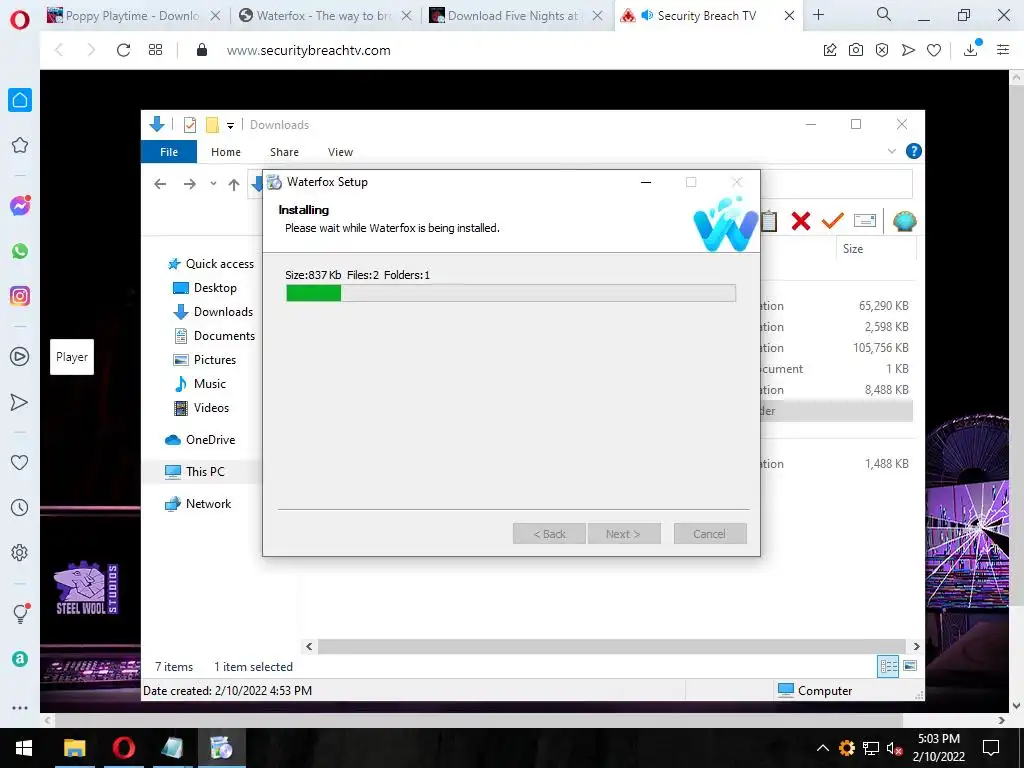Image resolution: width=1024 pixels, height=768 pixels.
Task: Open the View ribbon tab
Action: tap(340, 152)
